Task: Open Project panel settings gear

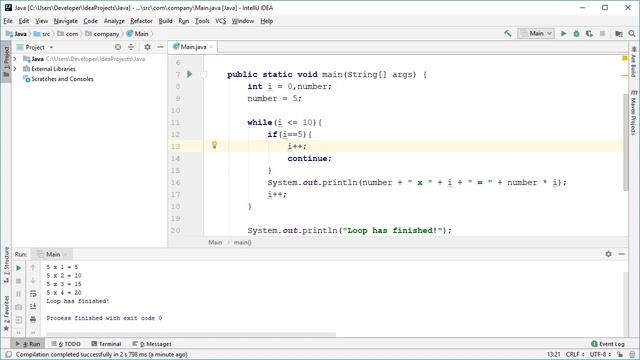Action: pos(147,47)
